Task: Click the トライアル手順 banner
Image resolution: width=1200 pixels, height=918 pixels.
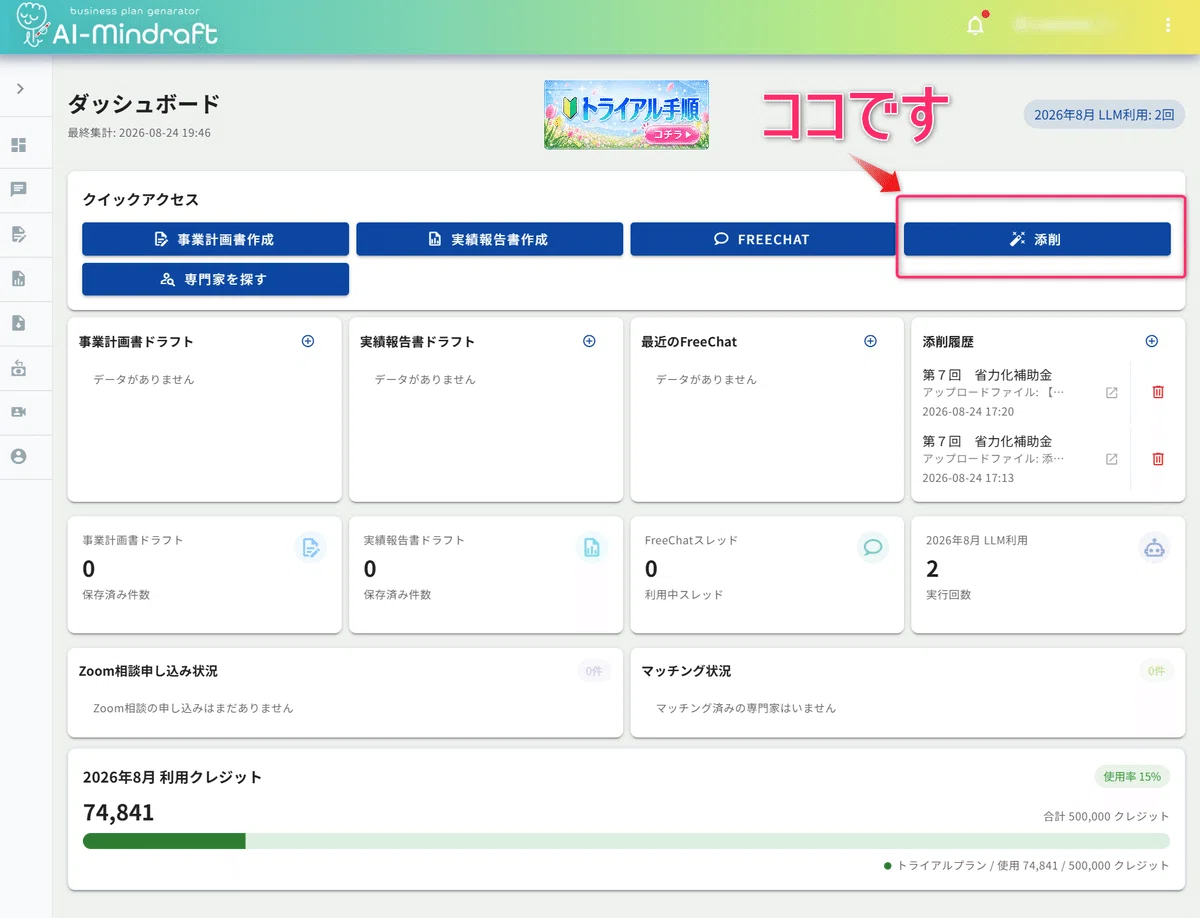Action: [626, 115]
